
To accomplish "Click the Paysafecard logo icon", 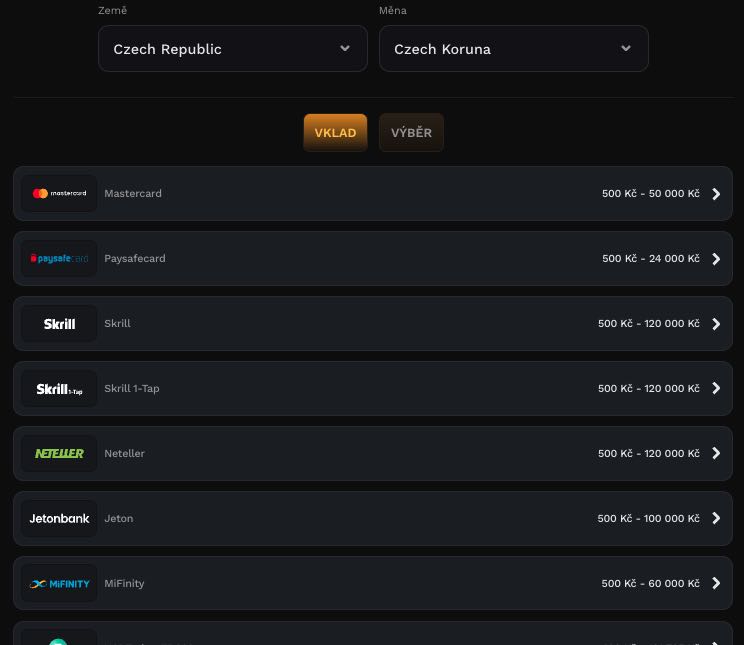I will (59, 259).
